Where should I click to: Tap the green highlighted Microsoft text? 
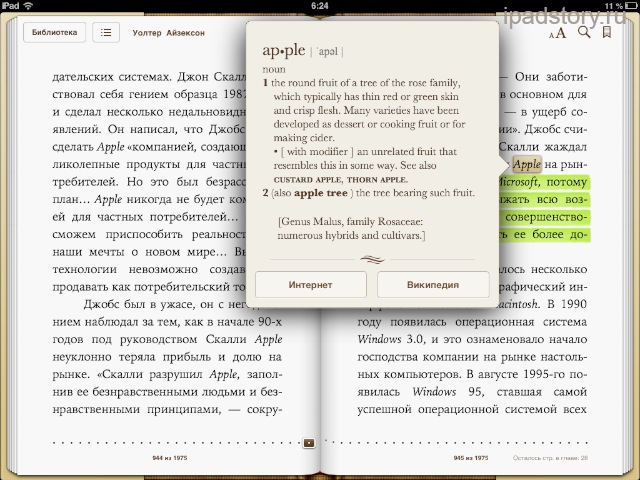[x=518, y=182]
